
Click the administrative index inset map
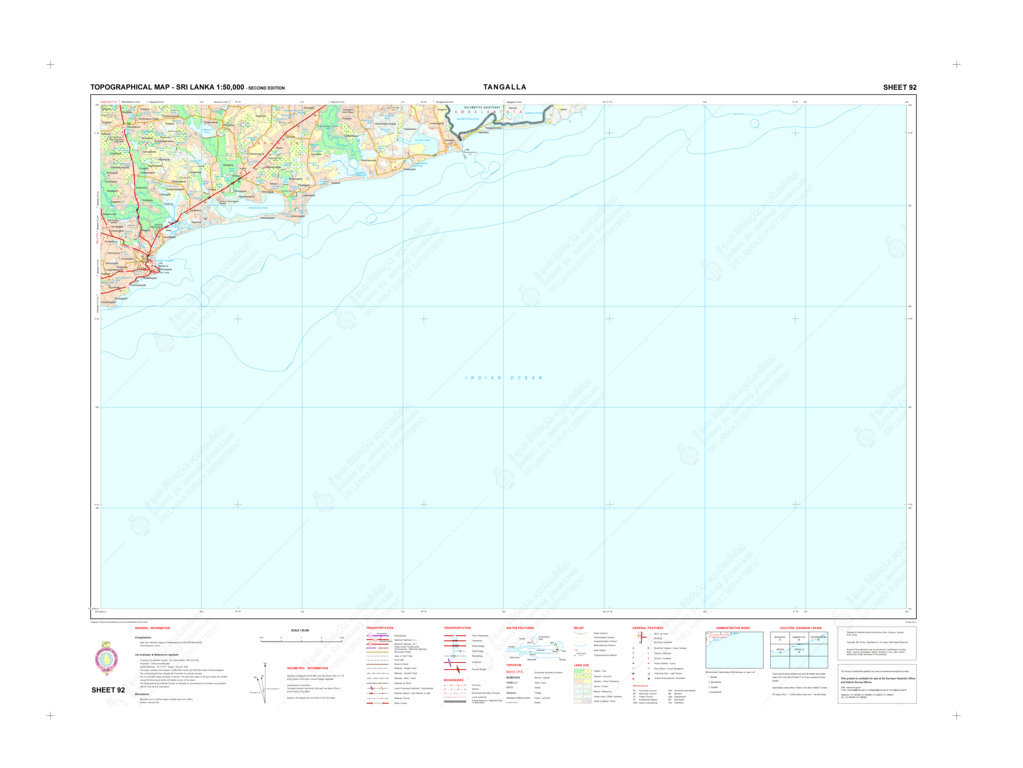click(x=734, y=650)
